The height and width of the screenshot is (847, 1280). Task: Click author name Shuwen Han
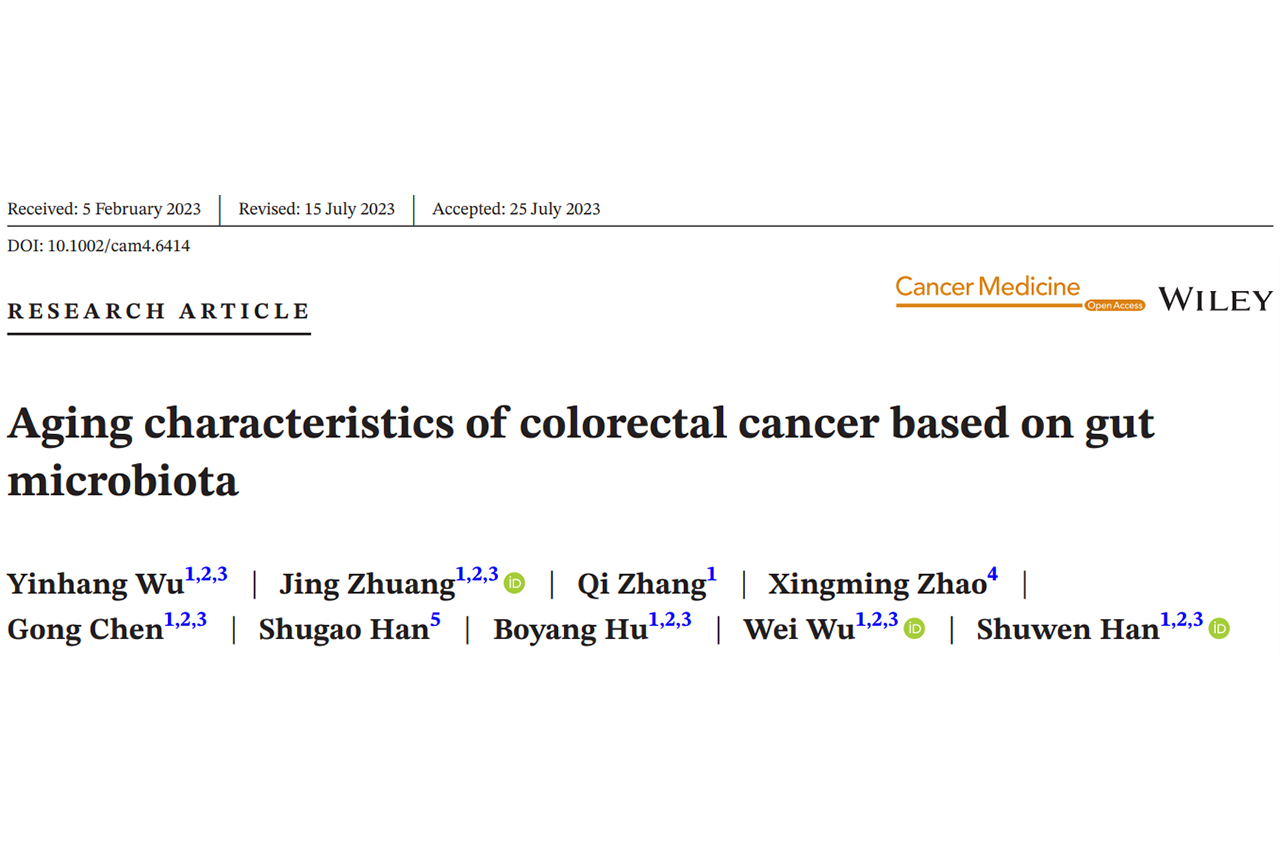1067,630
